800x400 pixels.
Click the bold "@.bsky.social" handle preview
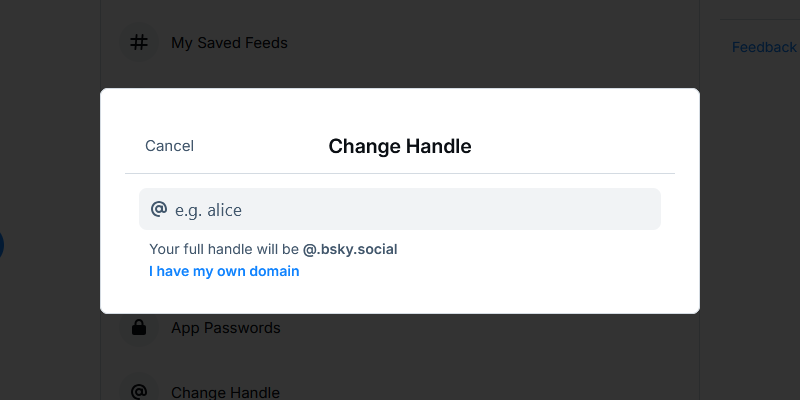point(357,249)
